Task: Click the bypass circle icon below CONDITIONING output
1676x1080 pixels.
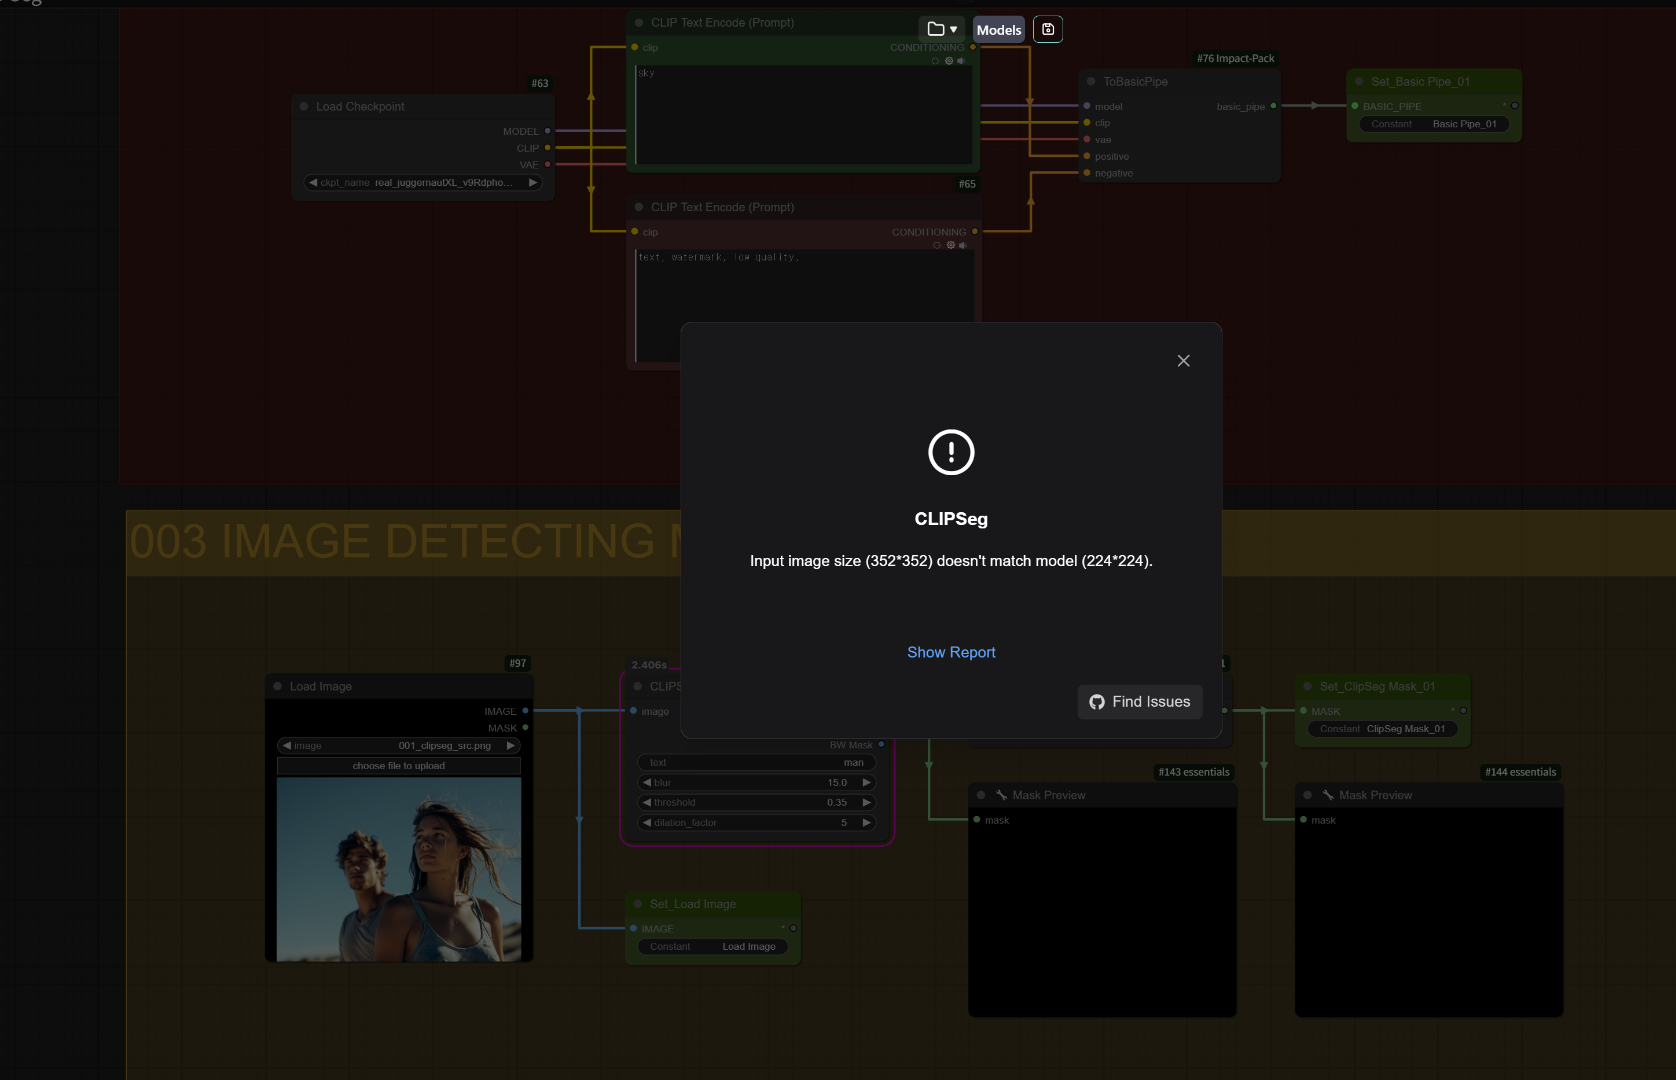Action: pos(935,61)
